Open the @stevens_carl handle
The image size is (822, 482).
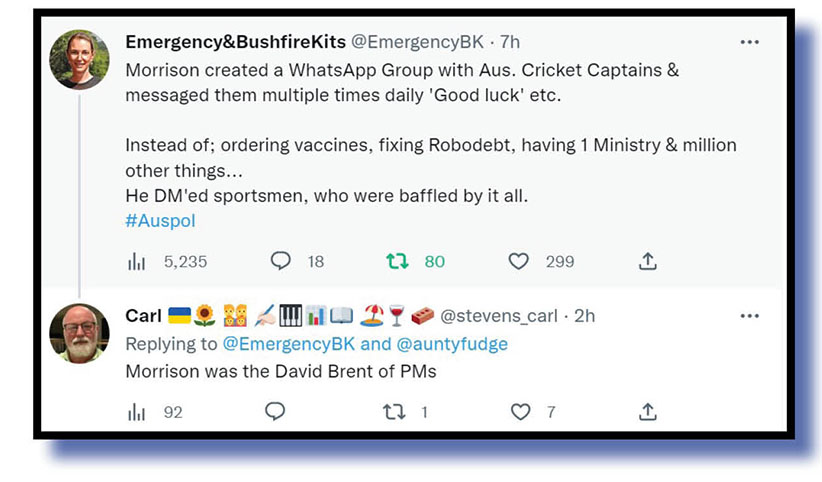(x=499, y=316)
